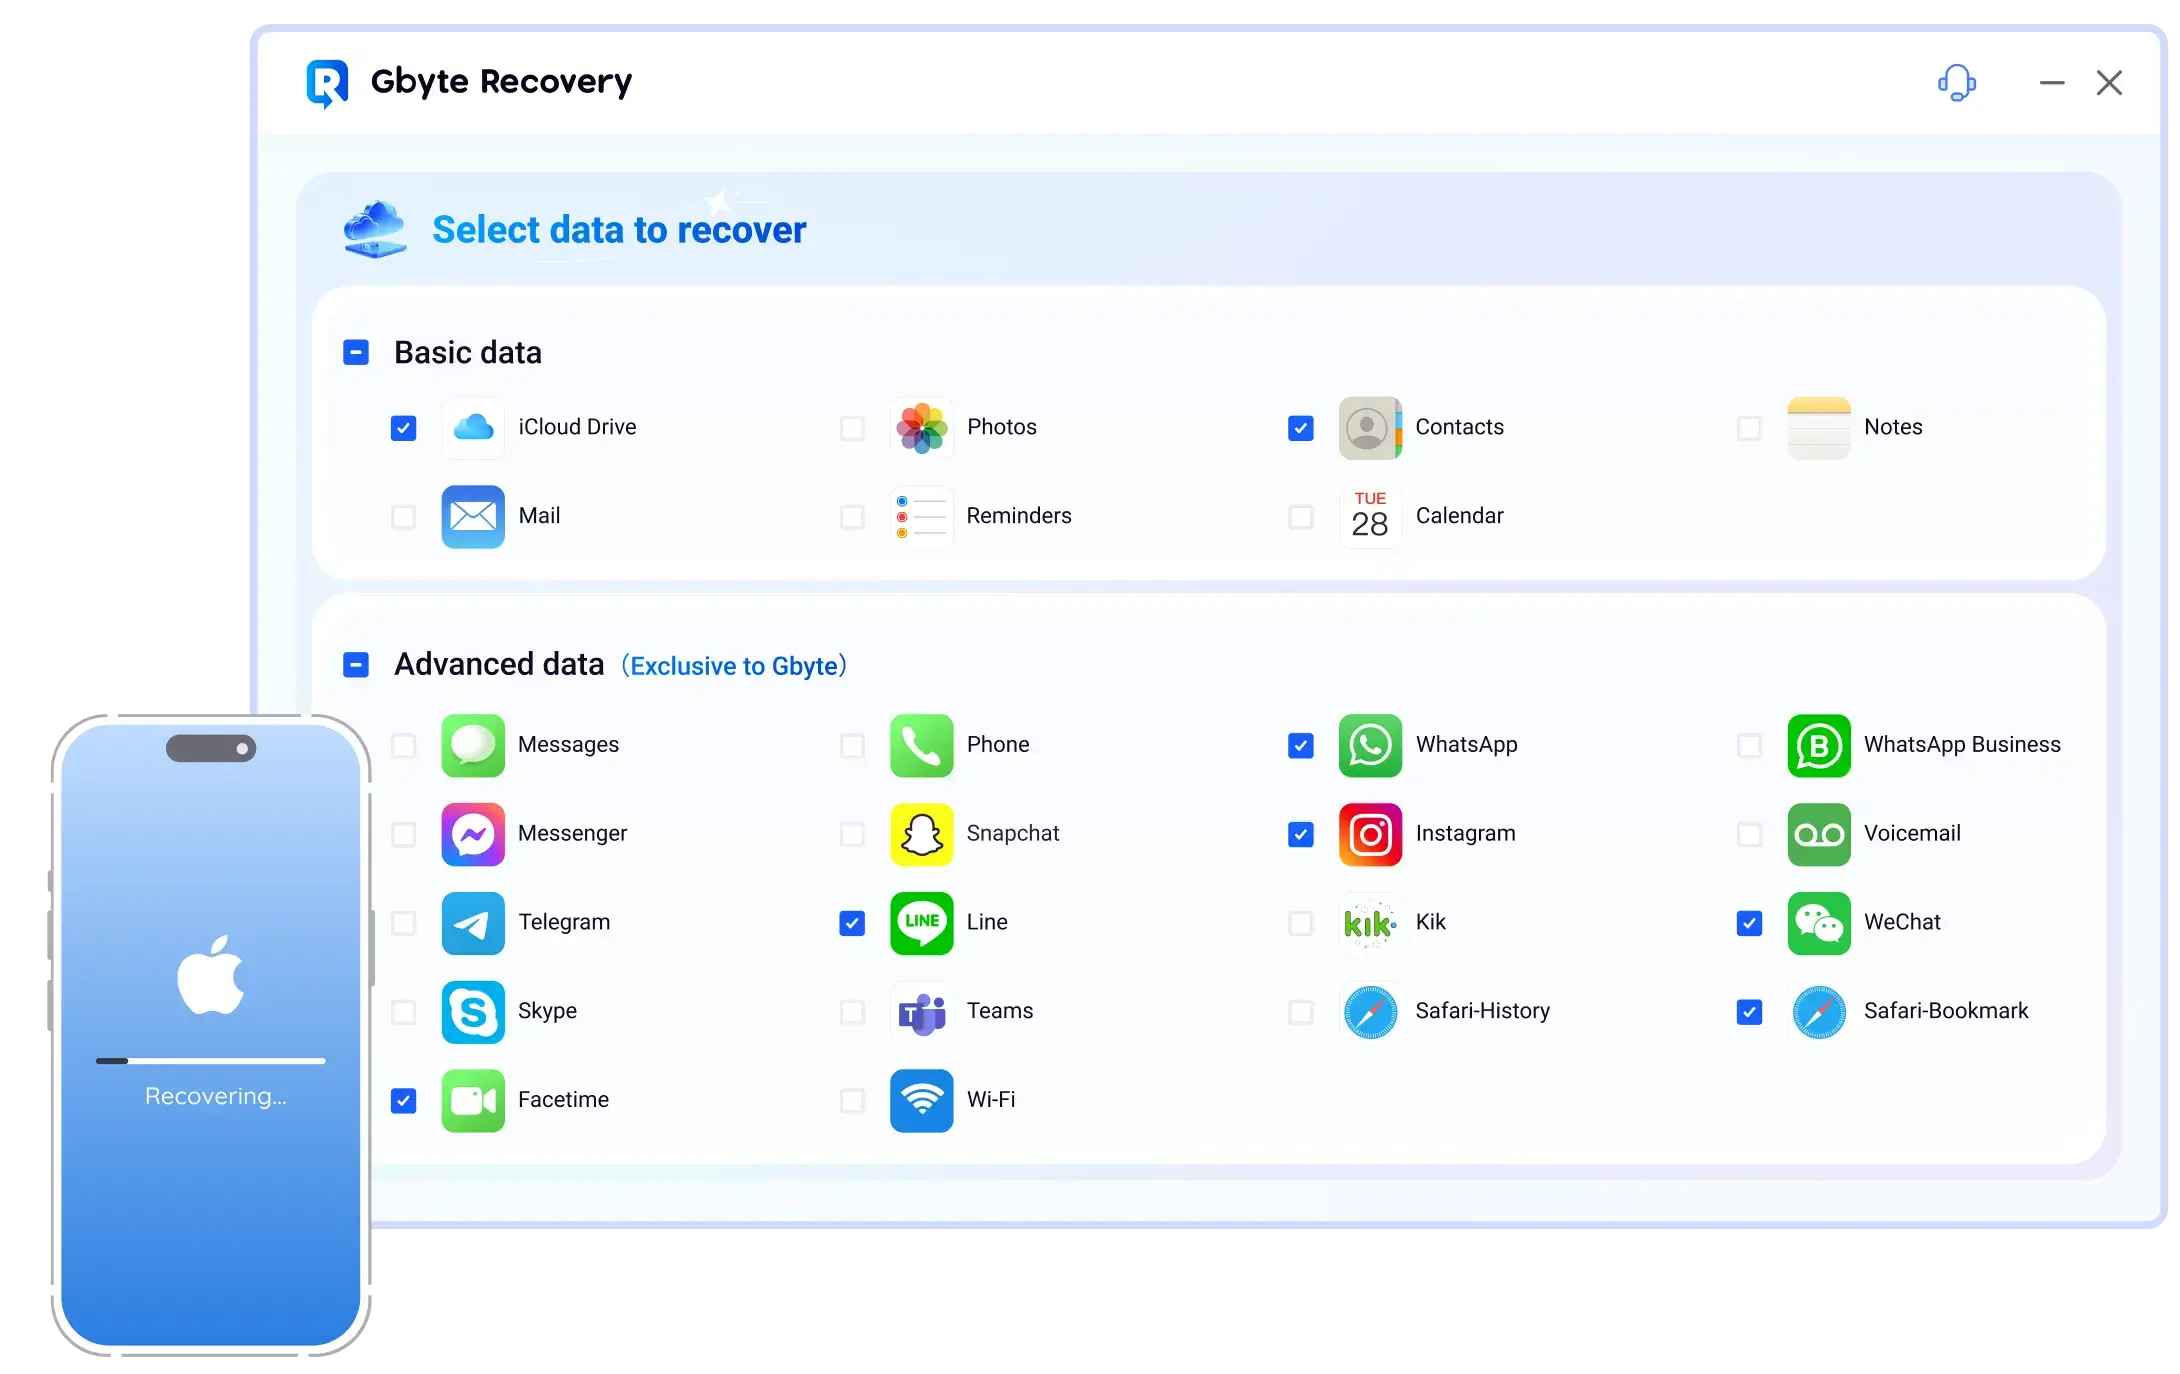Click the Recovering progress bar on phone
This screenshot has width=2180, height=1374.
[210, 1060]
